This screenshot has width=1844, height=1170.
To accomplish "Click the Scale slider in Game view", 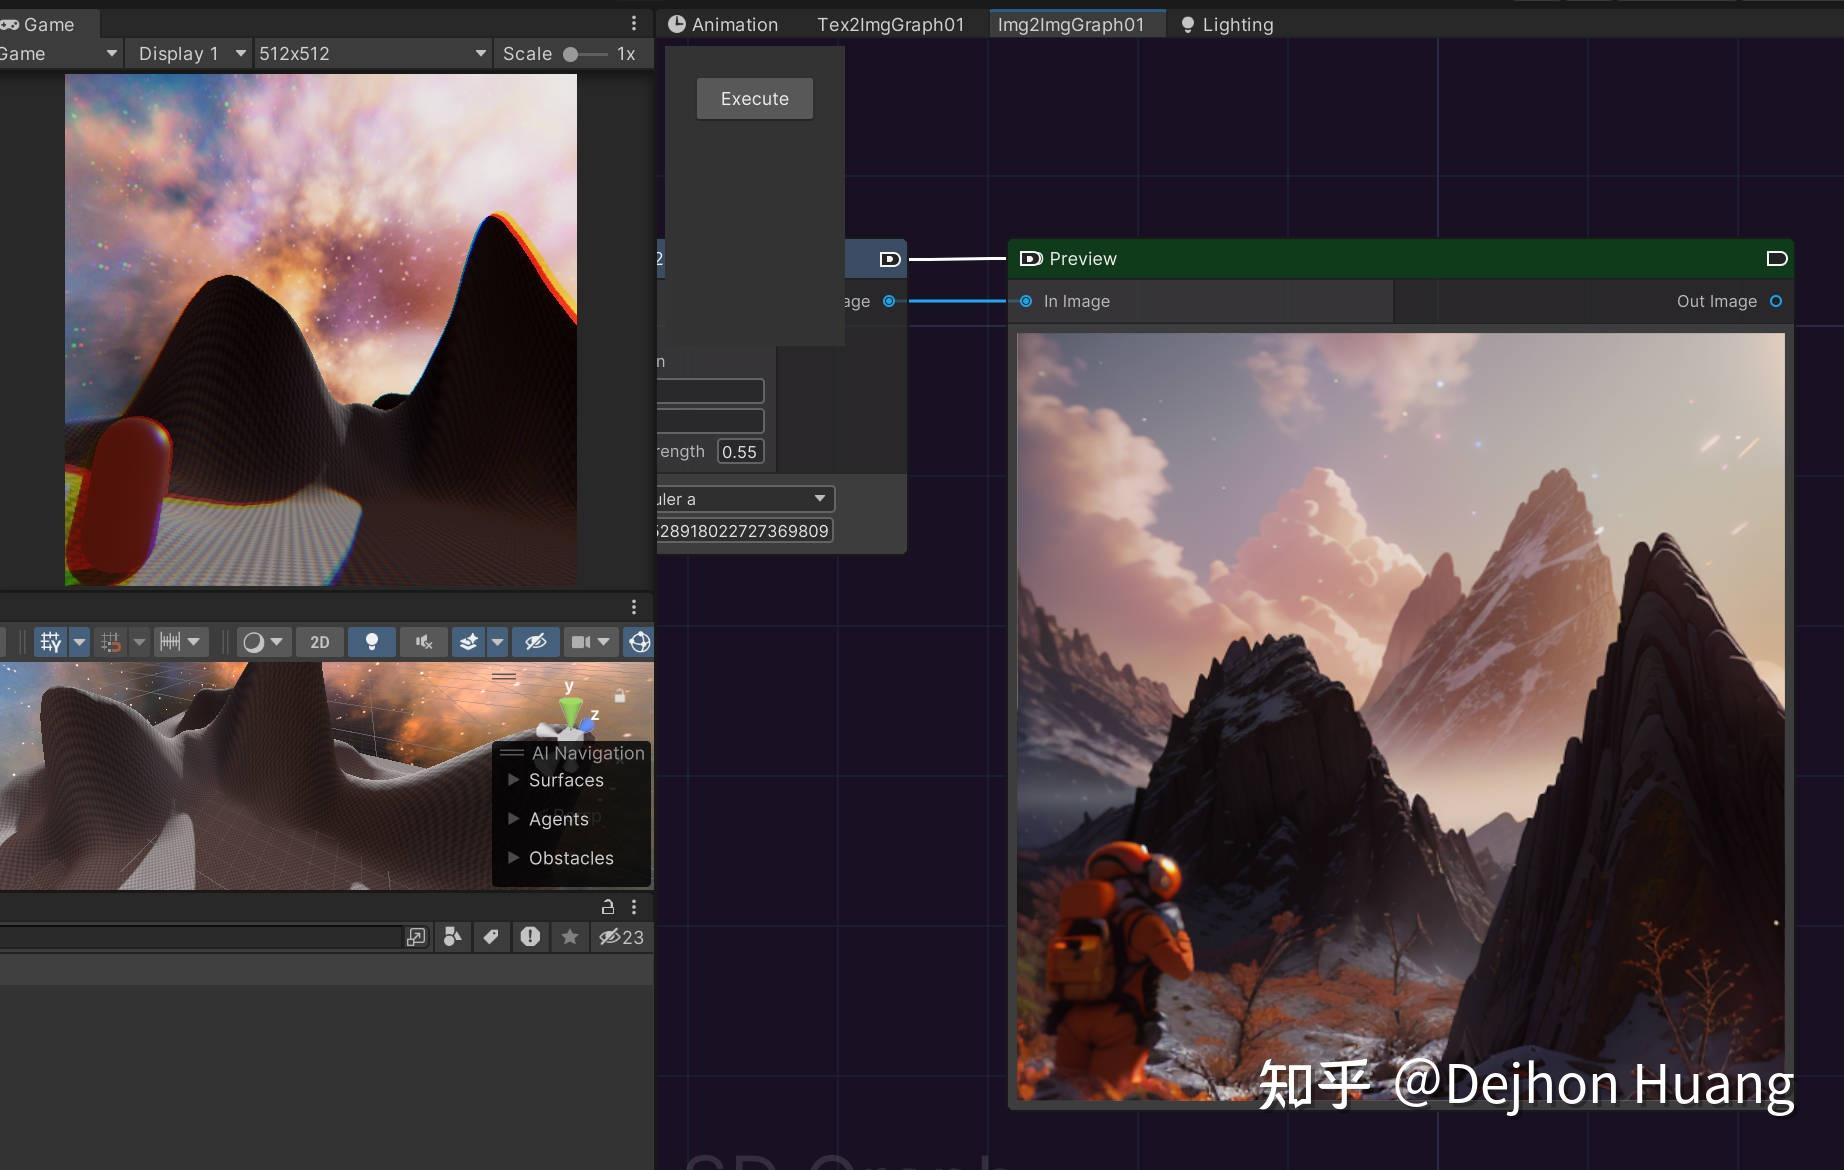I will (571, 54).
